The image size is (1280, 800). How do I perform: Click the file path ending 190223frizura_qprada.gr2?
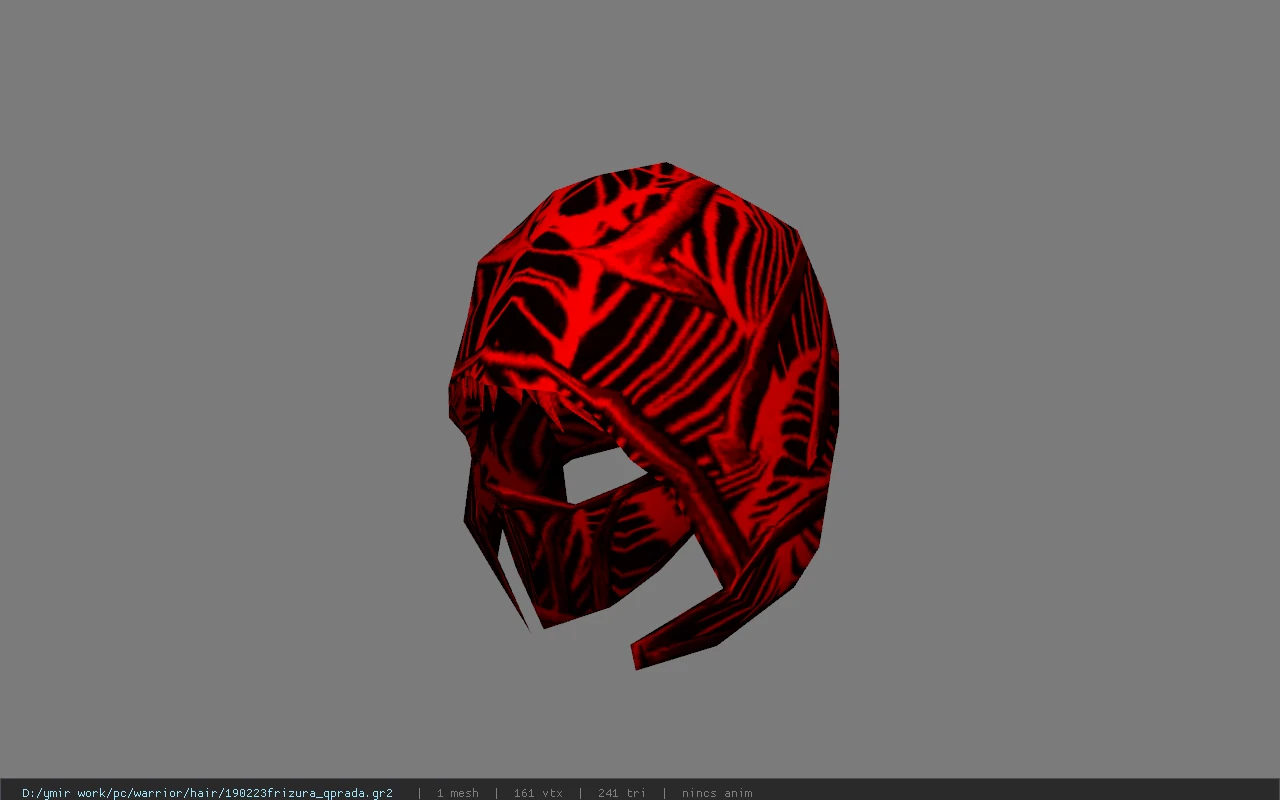pyautogui.click(x=207, y=793)
